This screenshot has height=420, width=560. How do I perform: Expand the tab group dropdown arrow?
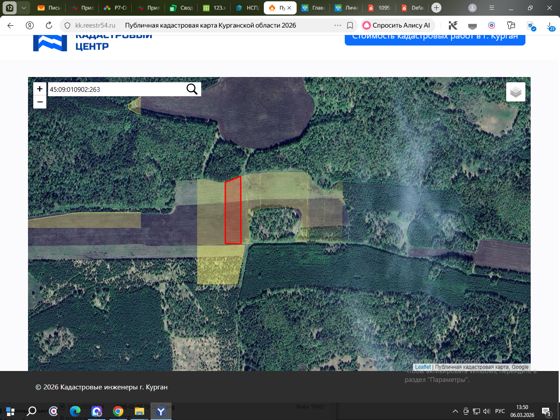[24, 8]
